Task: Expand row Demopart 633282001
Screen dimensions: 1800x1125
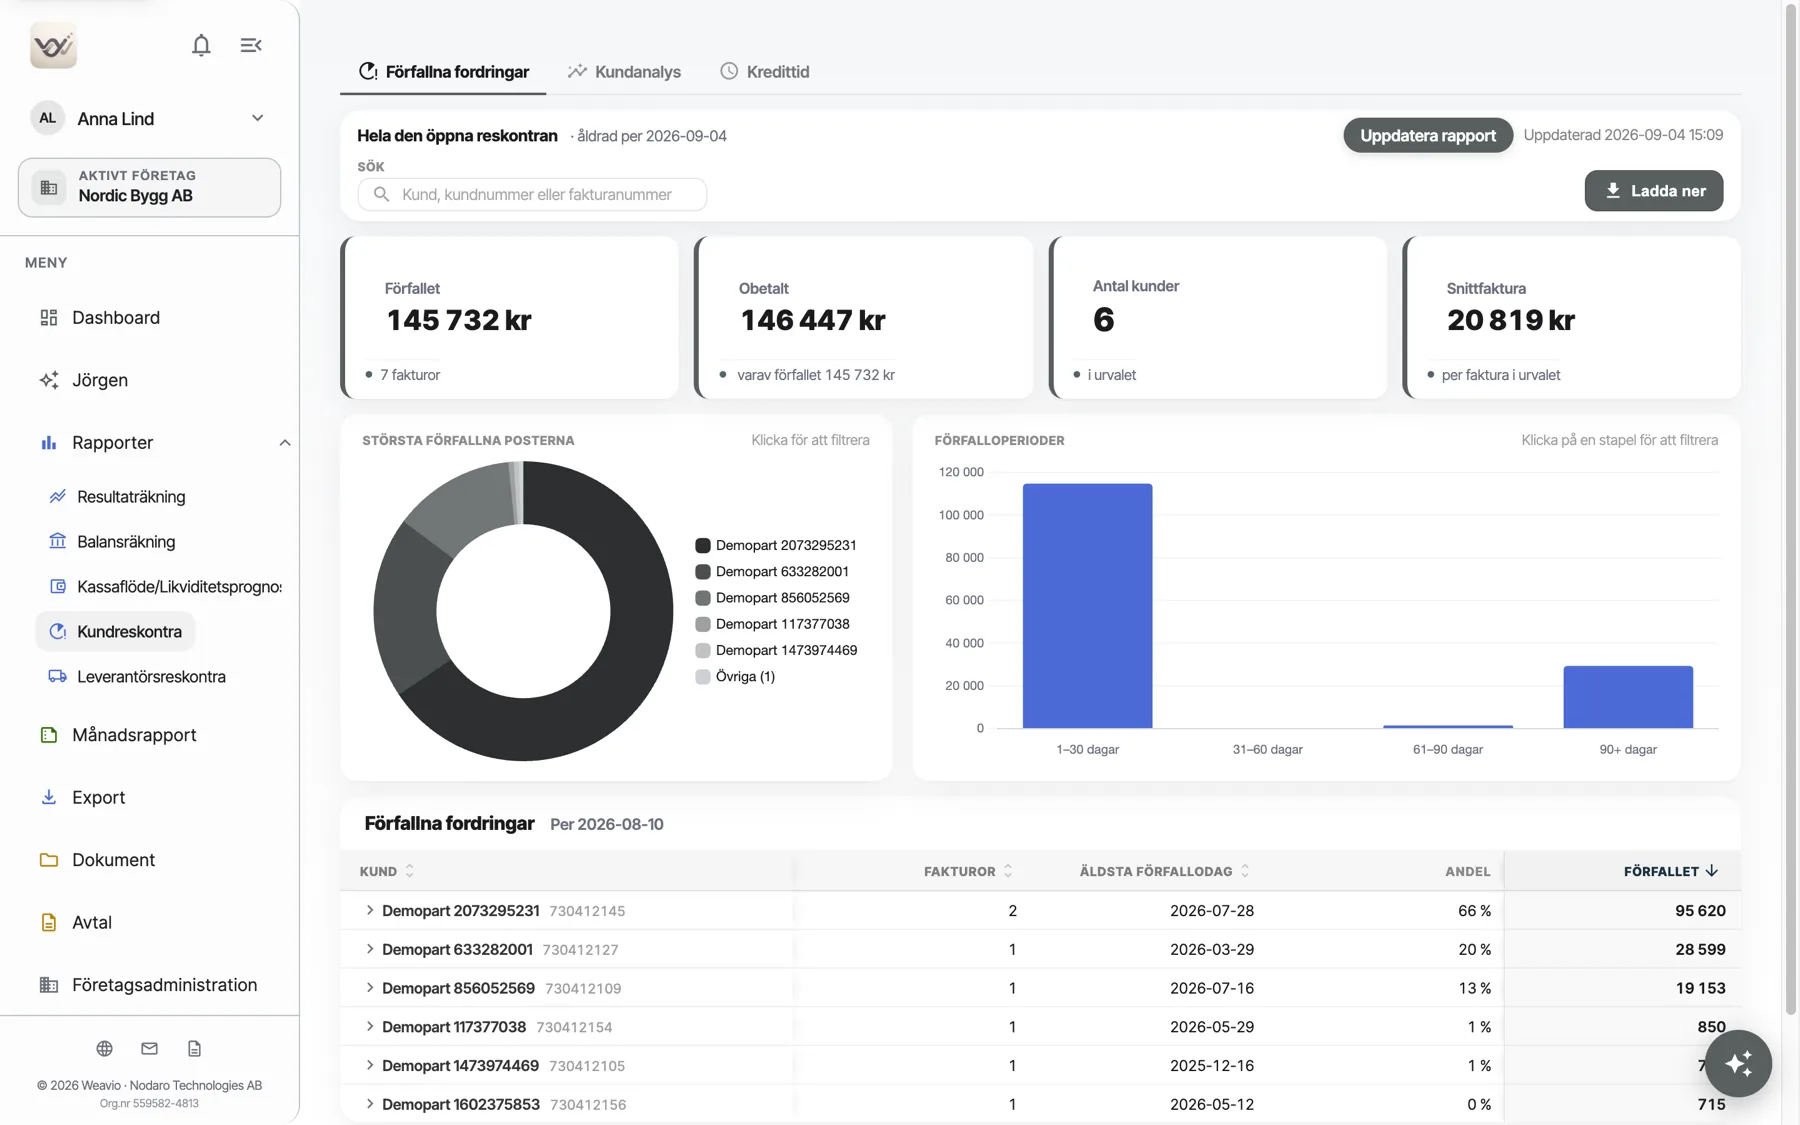Action: pos(370,949)
